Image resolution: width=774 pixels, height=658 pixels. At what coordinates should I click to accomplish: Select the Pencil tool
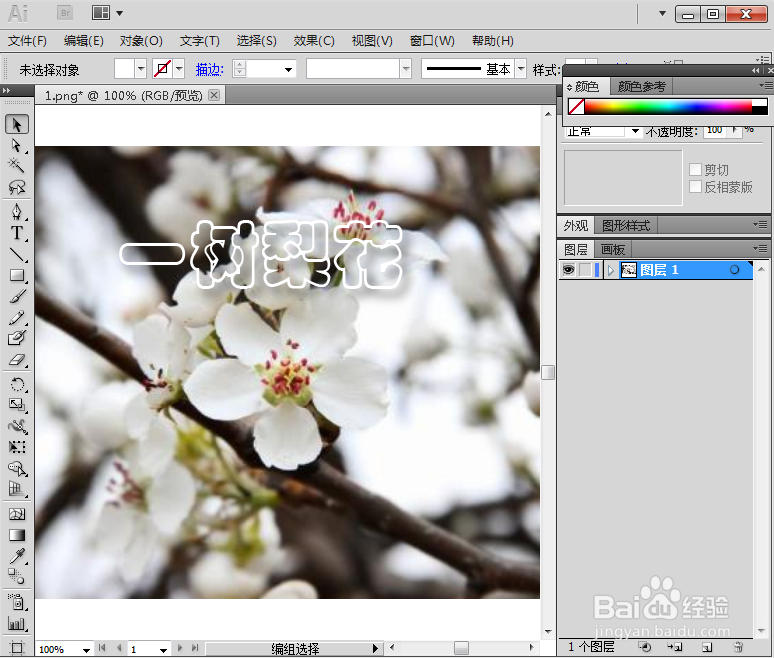tap(17, 317)
